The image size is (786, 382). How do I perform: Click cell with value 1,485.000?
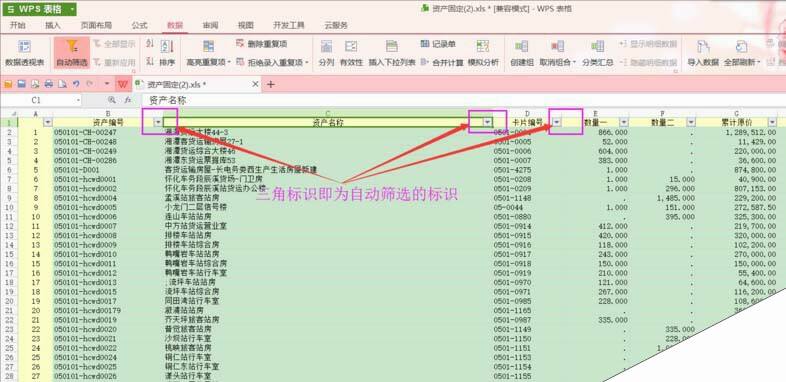coord(663,198)
